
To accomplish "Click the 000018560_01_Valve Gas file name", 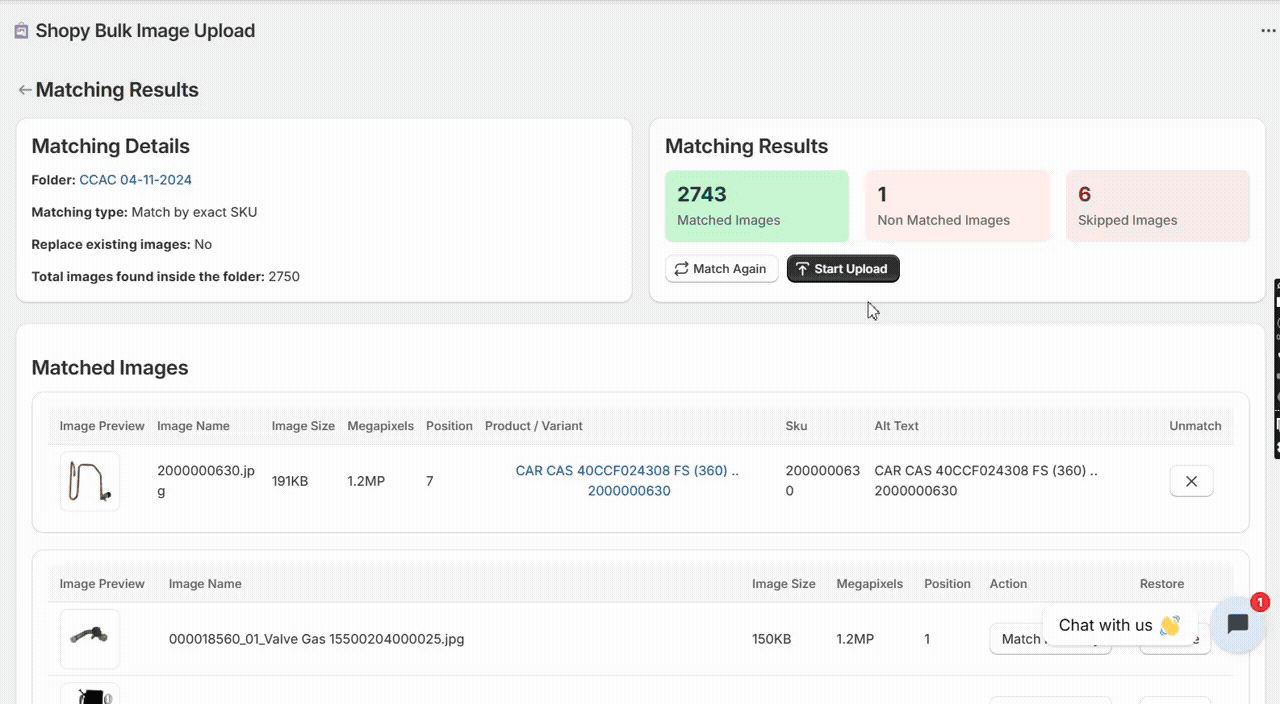I will point(316,639).
